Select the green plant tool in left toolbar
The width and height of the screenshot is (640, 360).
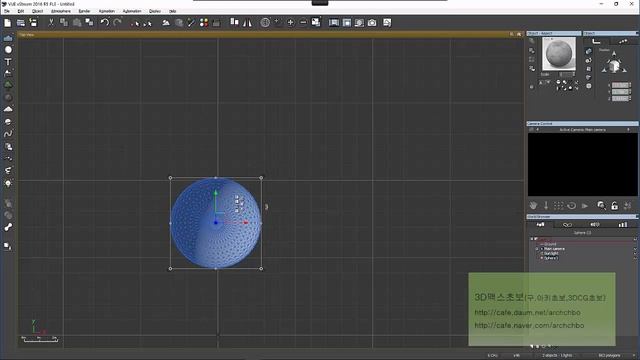pos(8,85)
